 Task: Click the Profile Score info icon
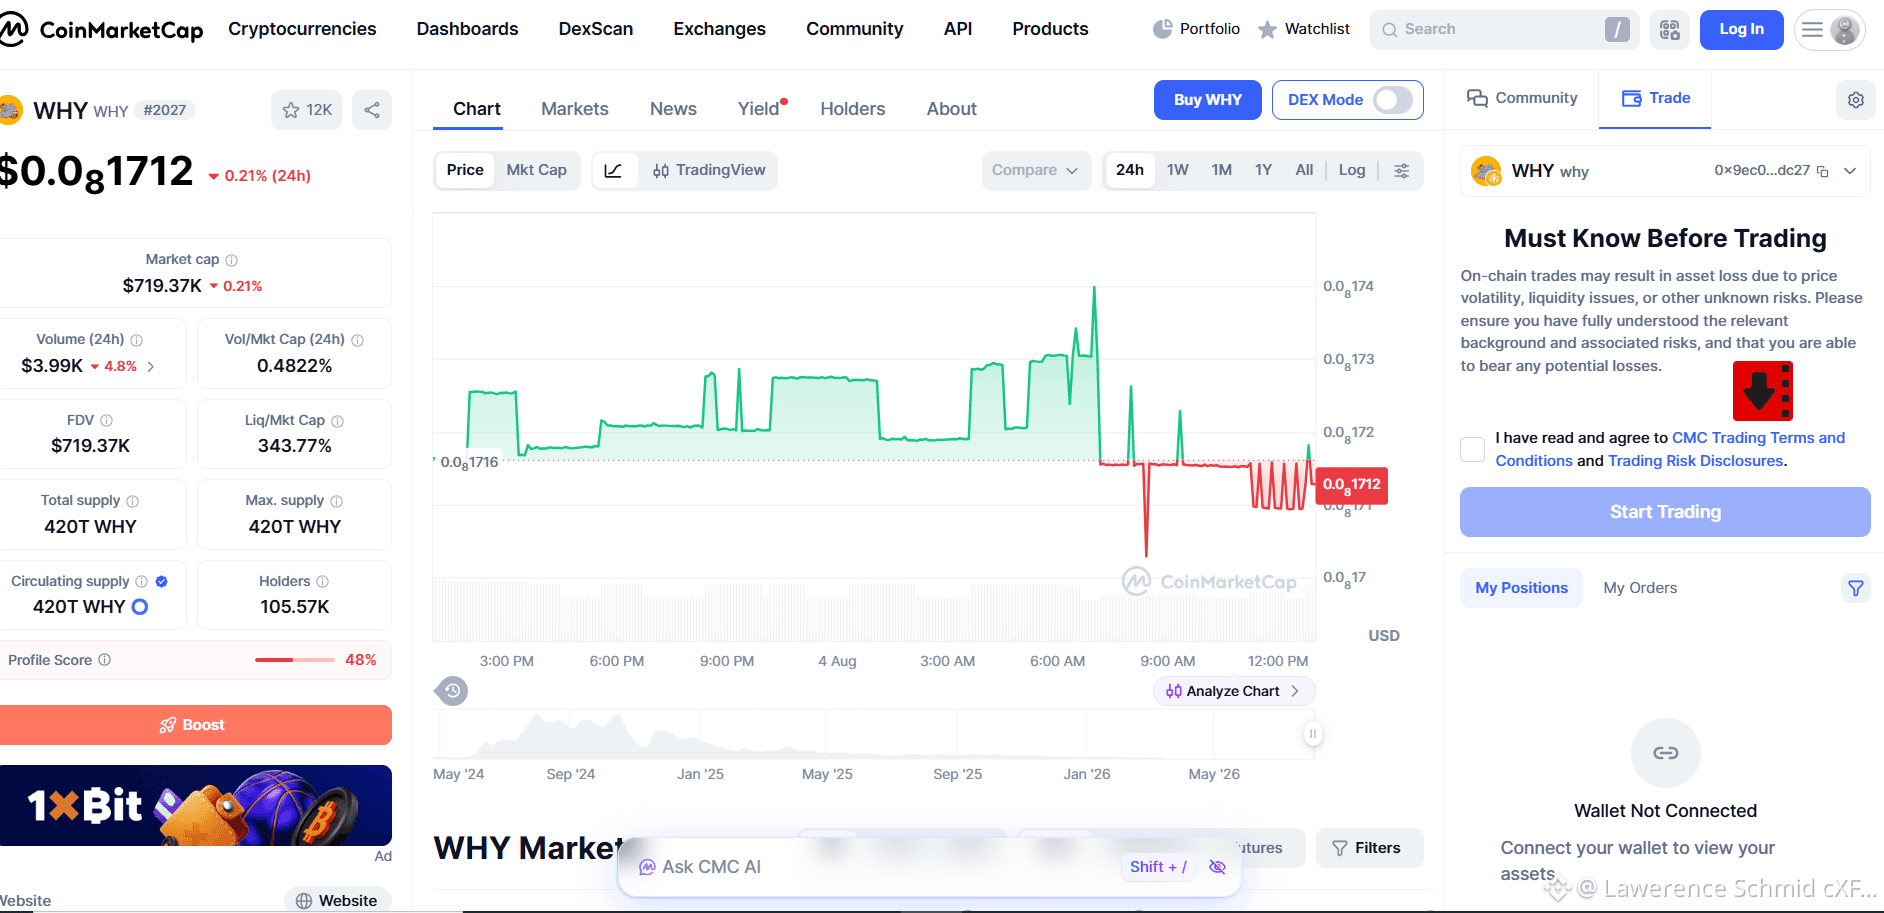coord(105,660)
